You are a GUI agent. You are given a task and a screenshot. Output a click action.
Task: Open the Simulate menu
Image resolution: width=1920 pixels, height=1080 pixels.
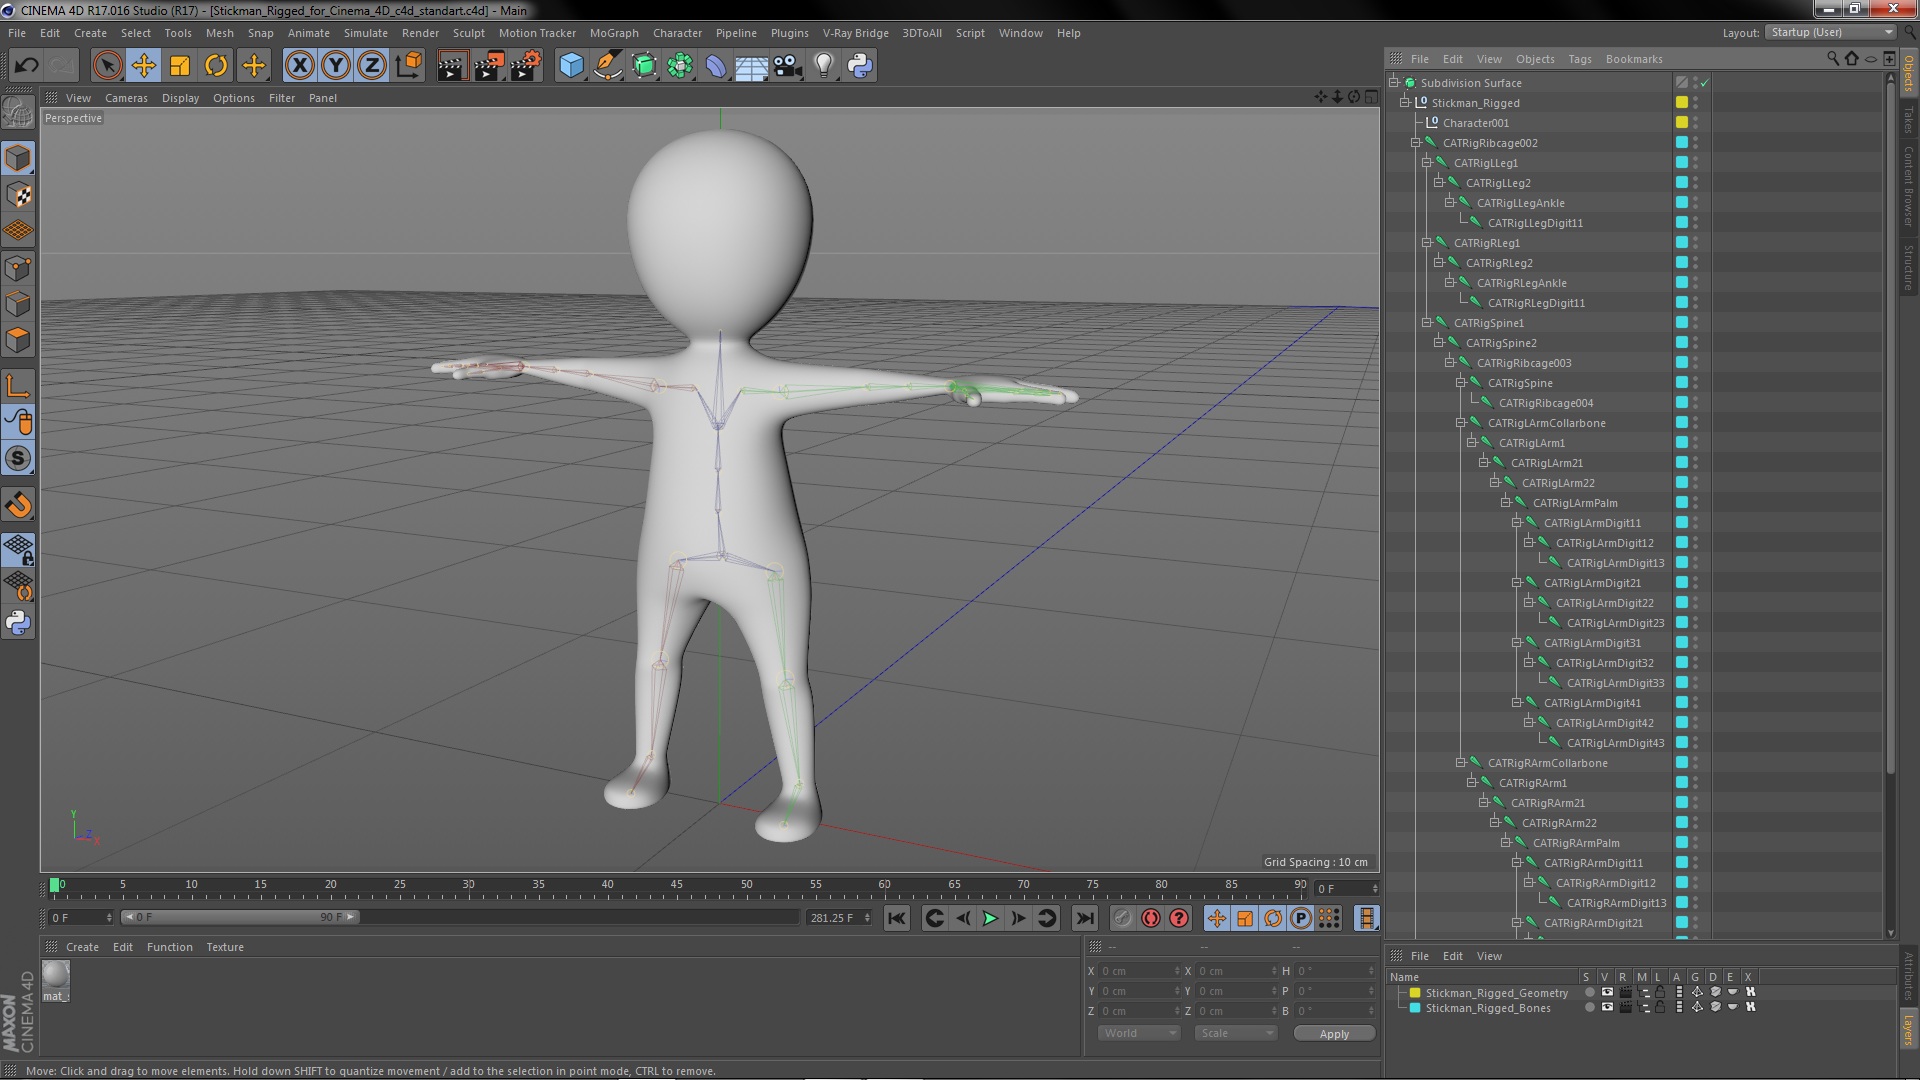pos(365,33)
